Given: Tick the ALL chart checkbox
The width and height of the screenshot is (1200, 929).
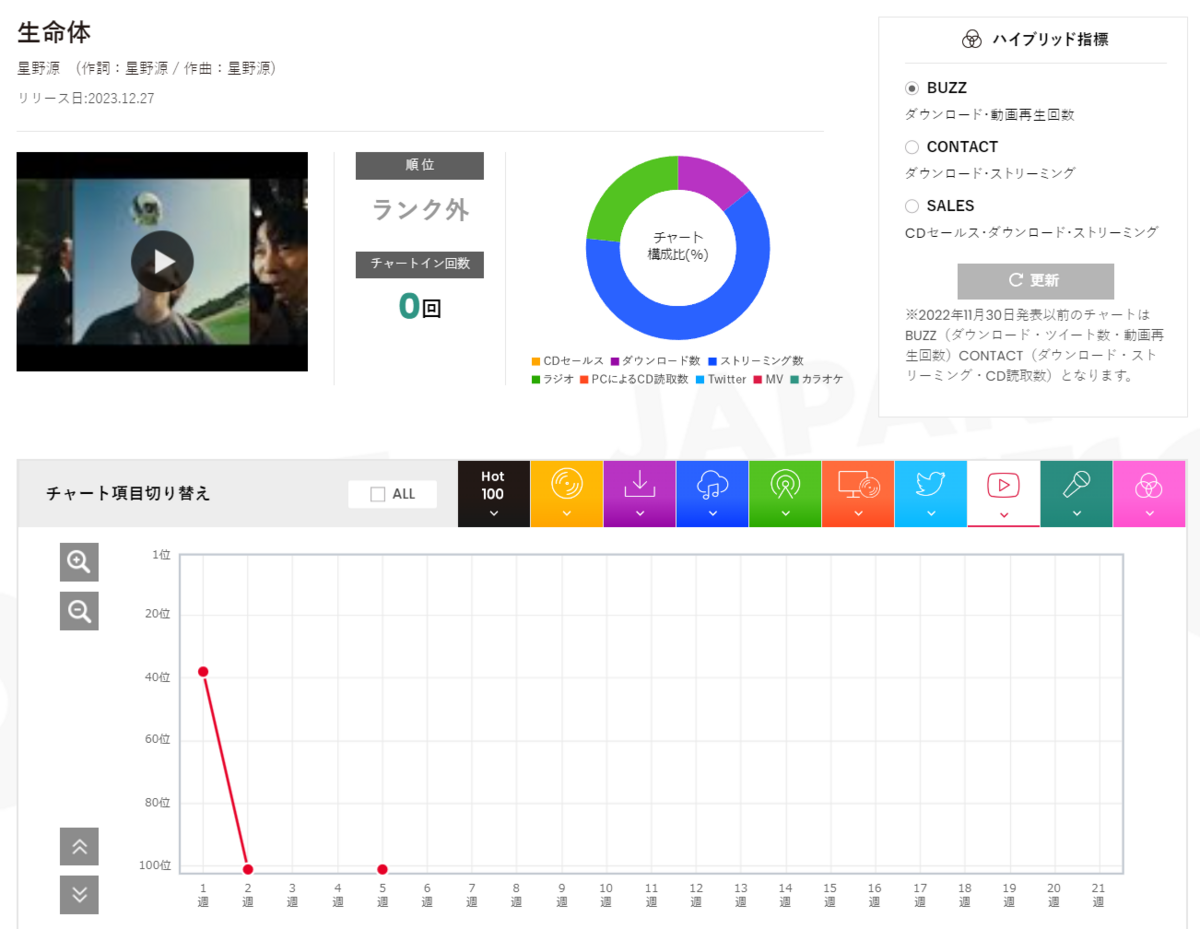Looking at the screenshot, I should [377, 494].
